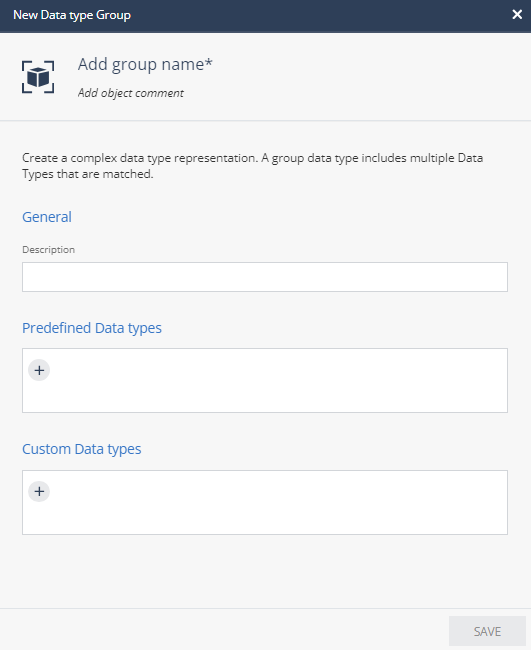Add a custom data type with plus icon
Image resolution: width=531 pixels, height=650 pixels.
pyautogui.click(x=39, y=492)
